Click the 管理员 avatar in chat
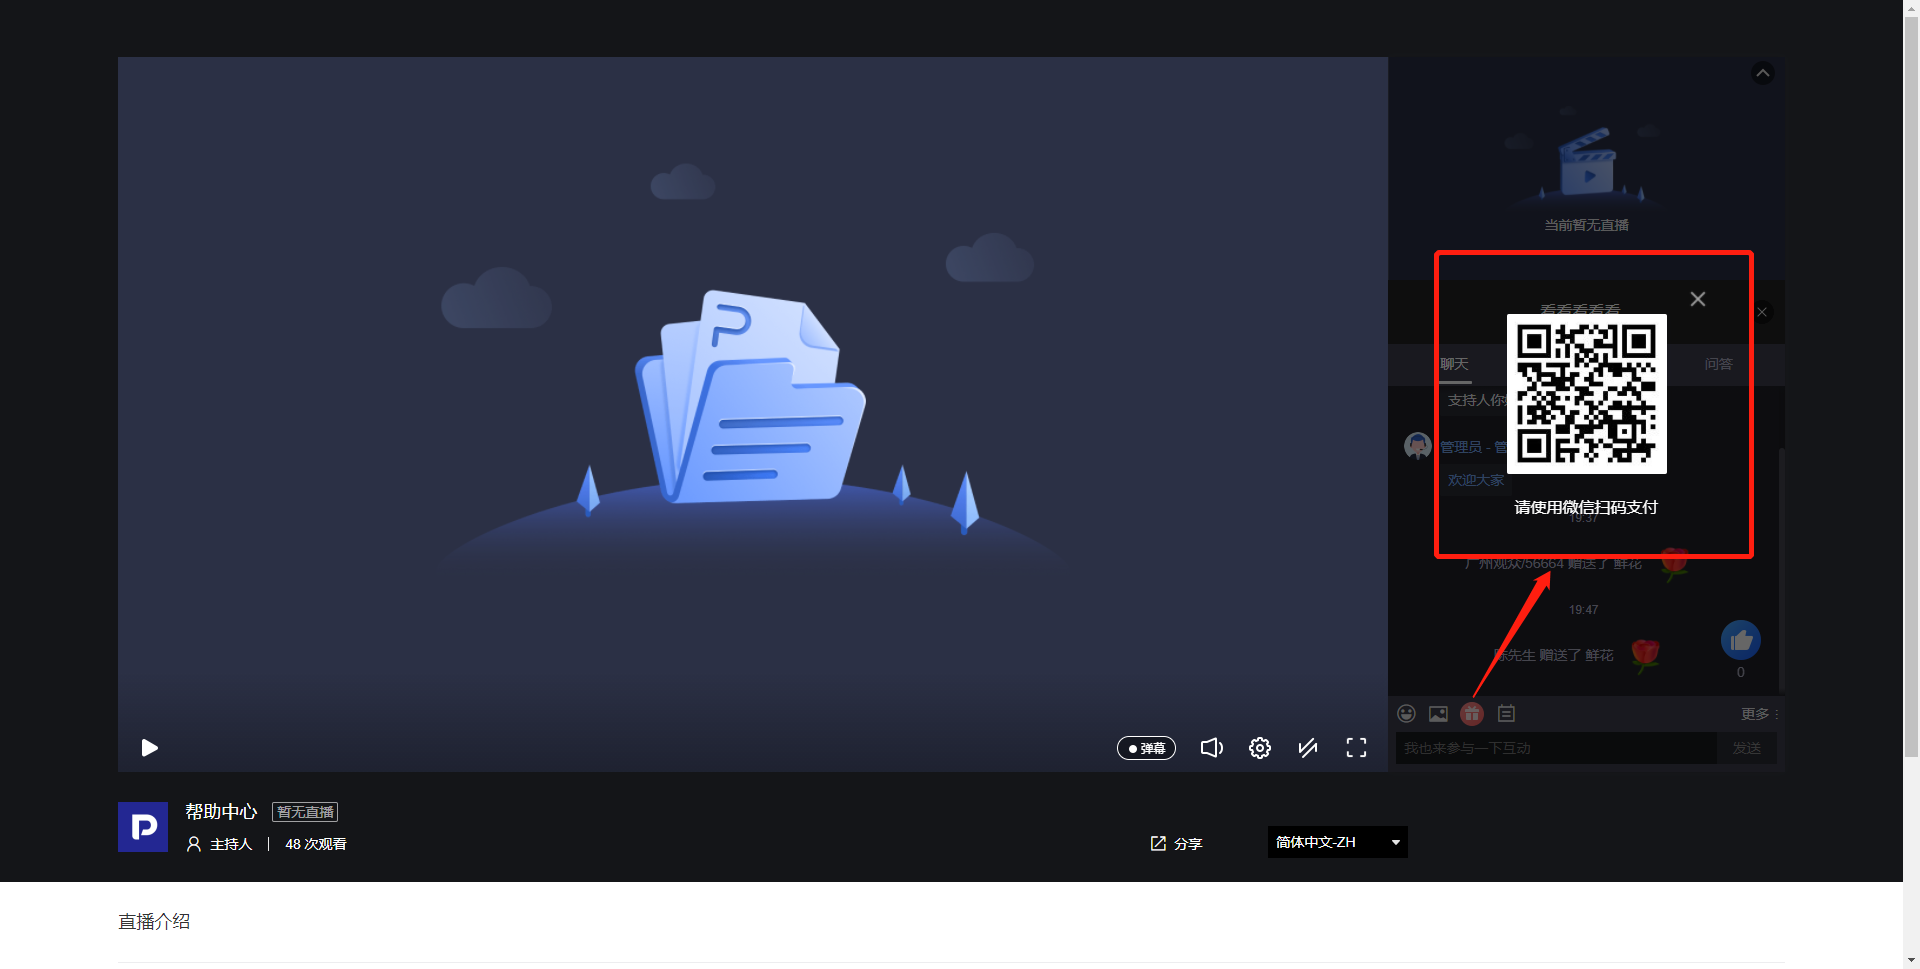 click(x=1418, y=446)
